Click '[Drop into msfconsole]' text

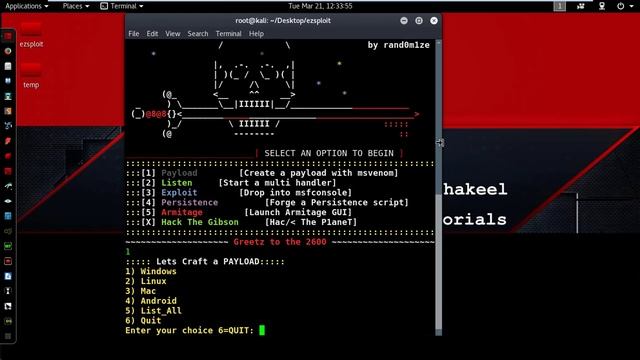[x=295, y=193]
